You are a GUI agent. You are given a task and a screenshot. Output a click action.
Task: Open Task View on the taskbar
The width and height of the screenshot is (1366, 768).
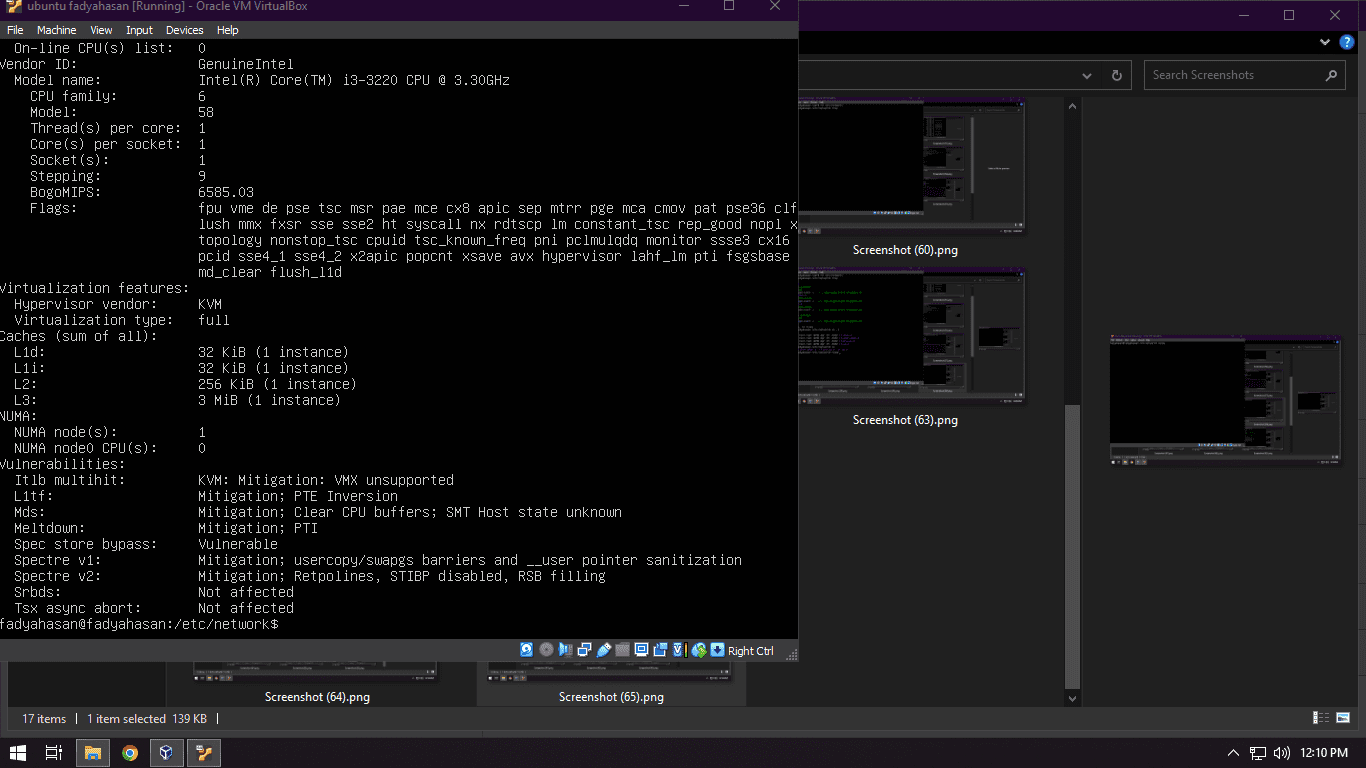tap(54, 753)
